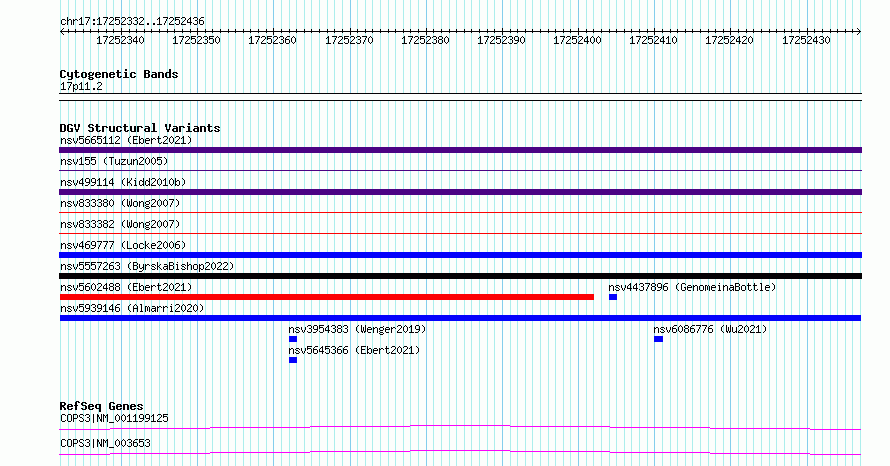Click the blue nsv469777 variant bar
890x466 pixels.
460,255
